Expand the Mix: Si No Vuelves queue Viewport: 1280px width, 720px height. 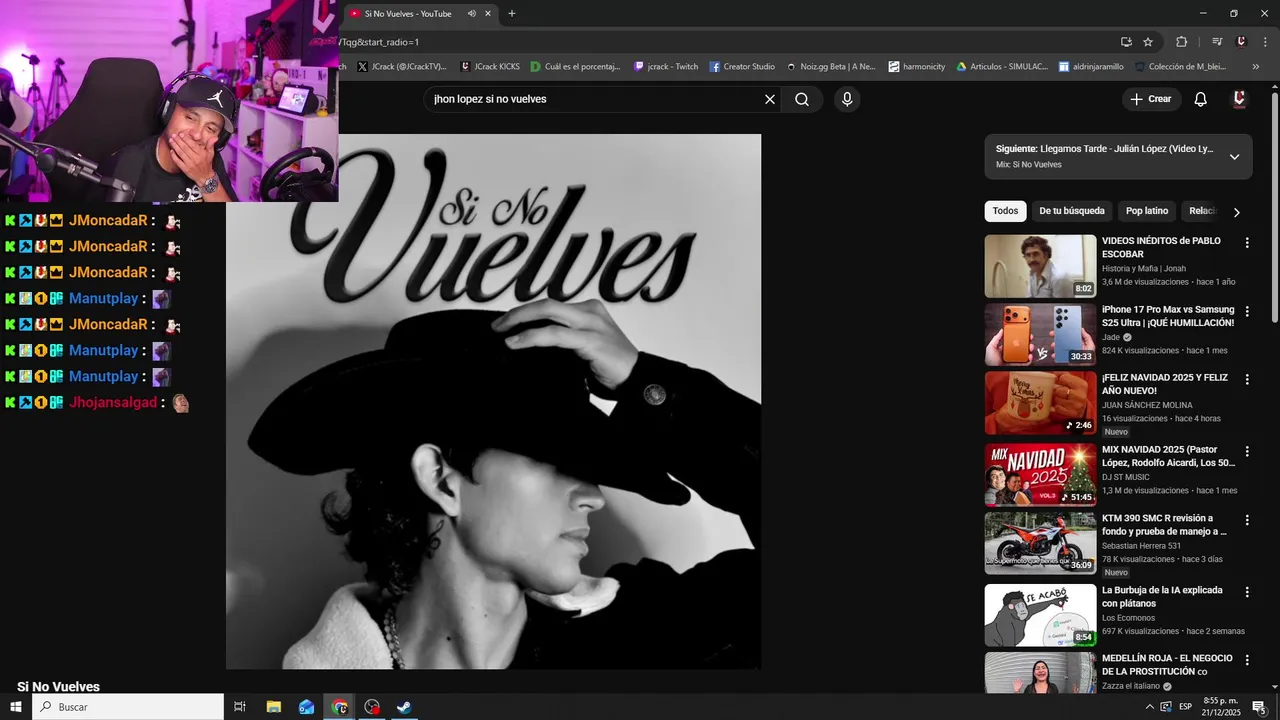pos(1234,157)
